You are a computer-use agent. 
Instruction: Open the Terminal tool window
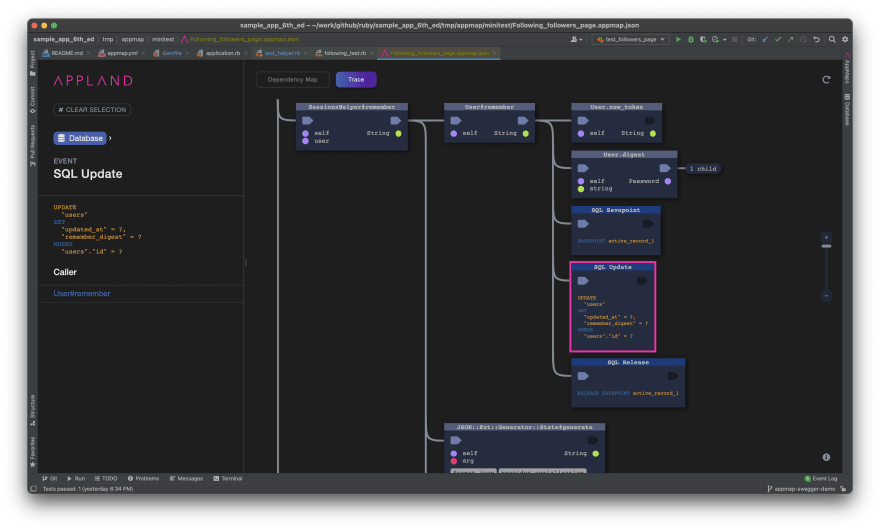coord(227,479)
